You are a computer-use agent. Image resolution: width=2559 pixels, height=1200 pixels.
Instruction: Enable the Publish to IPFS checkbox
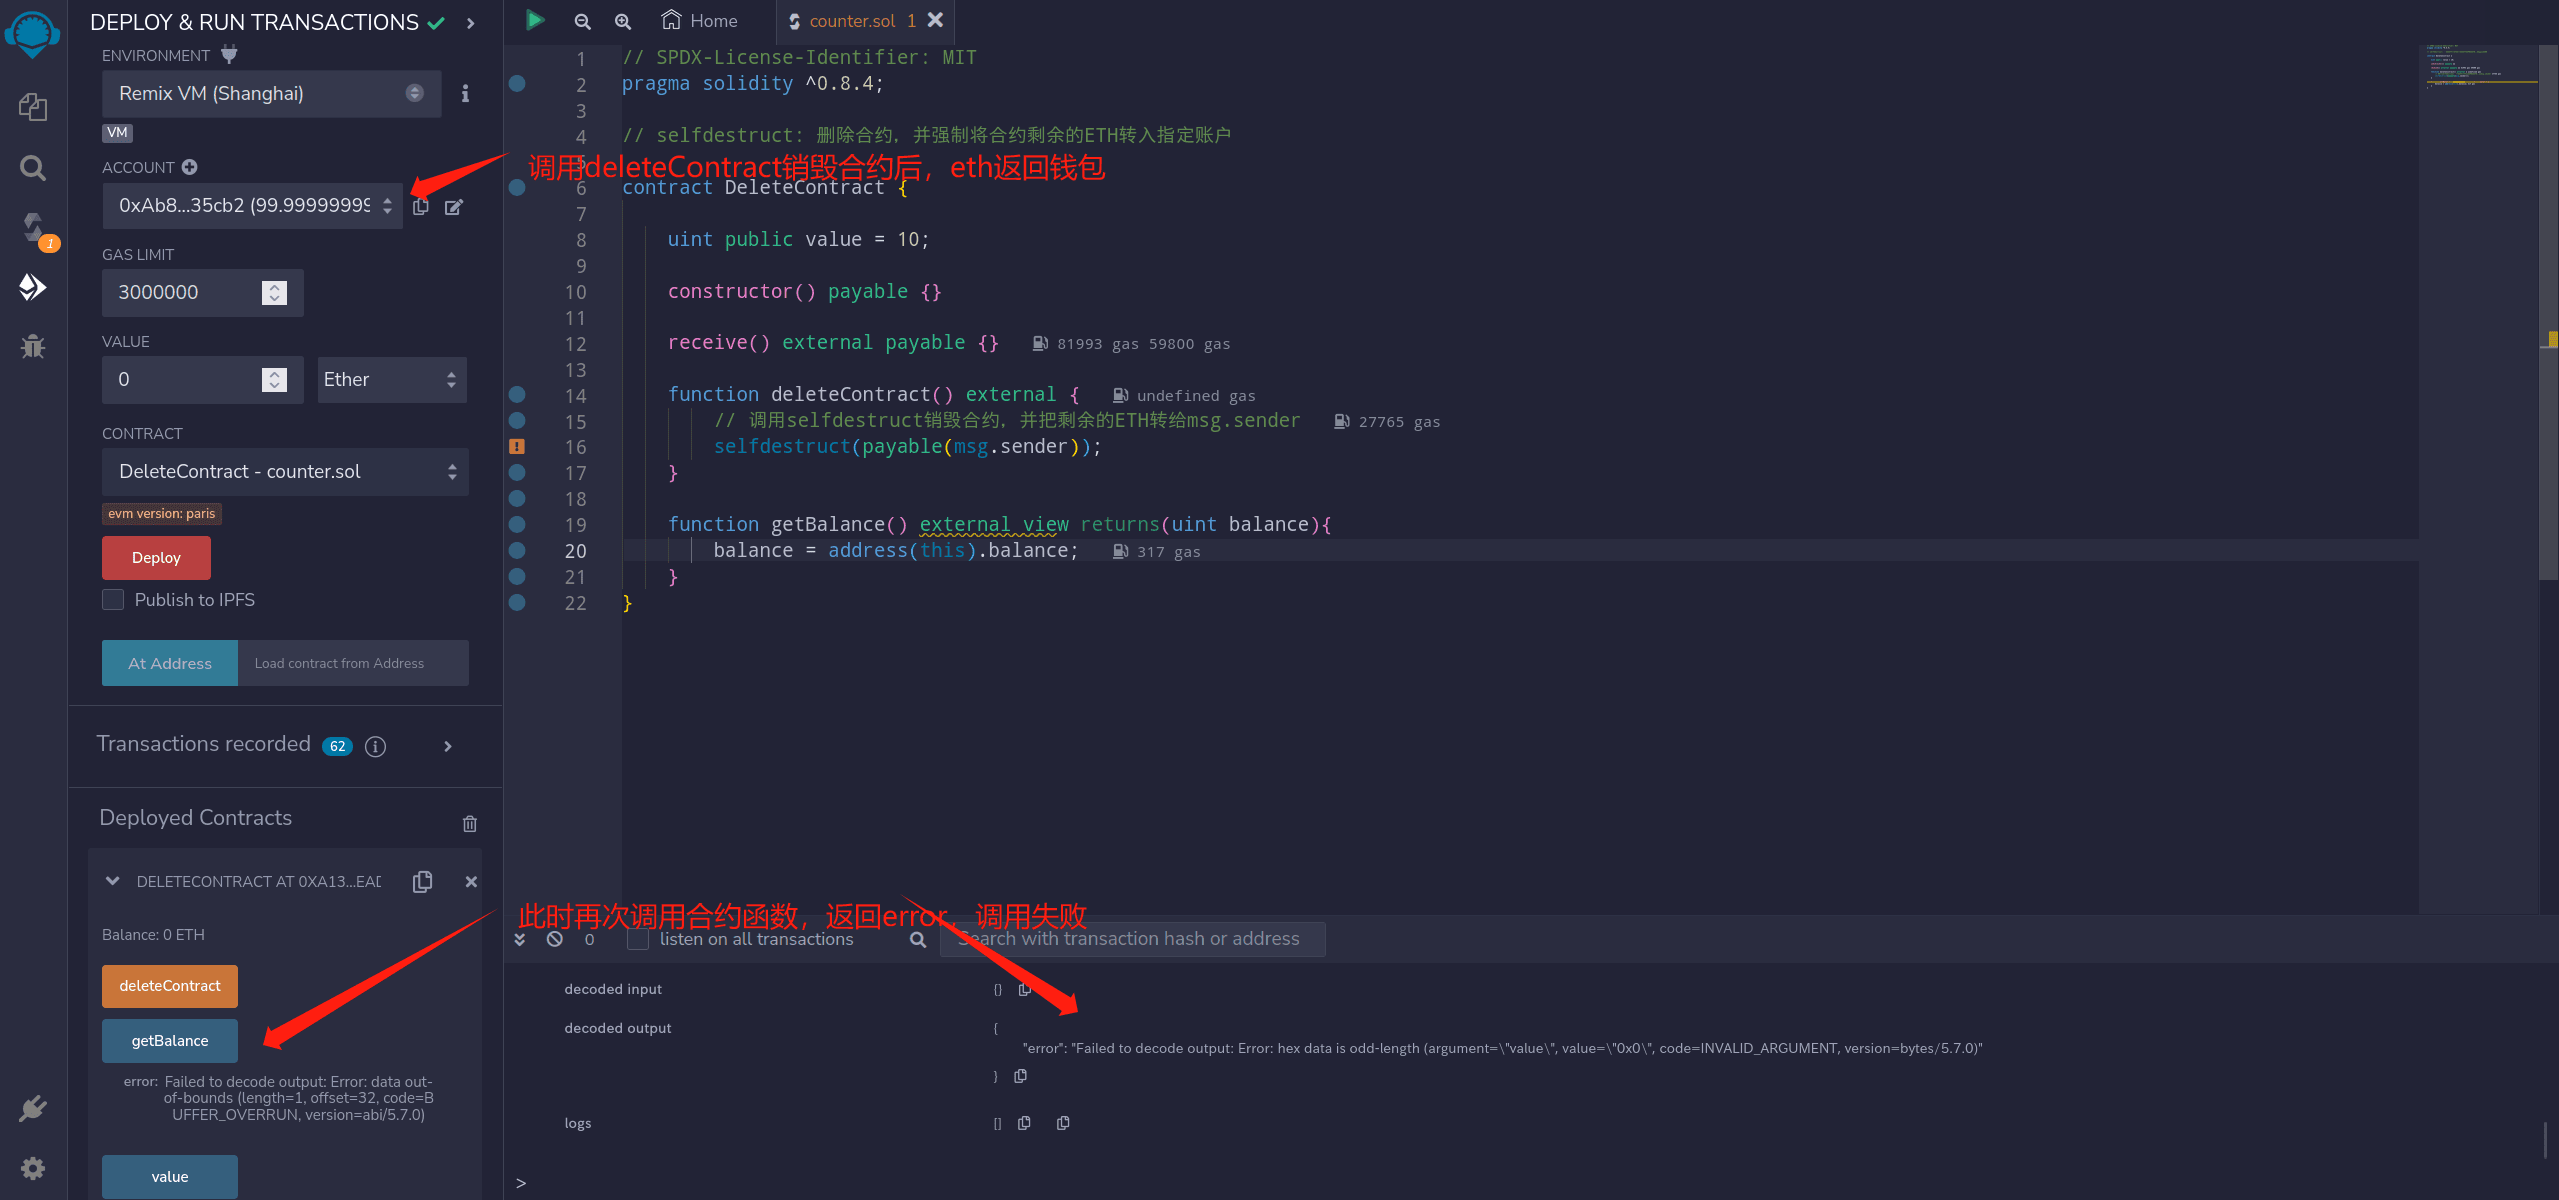(113, 600)
